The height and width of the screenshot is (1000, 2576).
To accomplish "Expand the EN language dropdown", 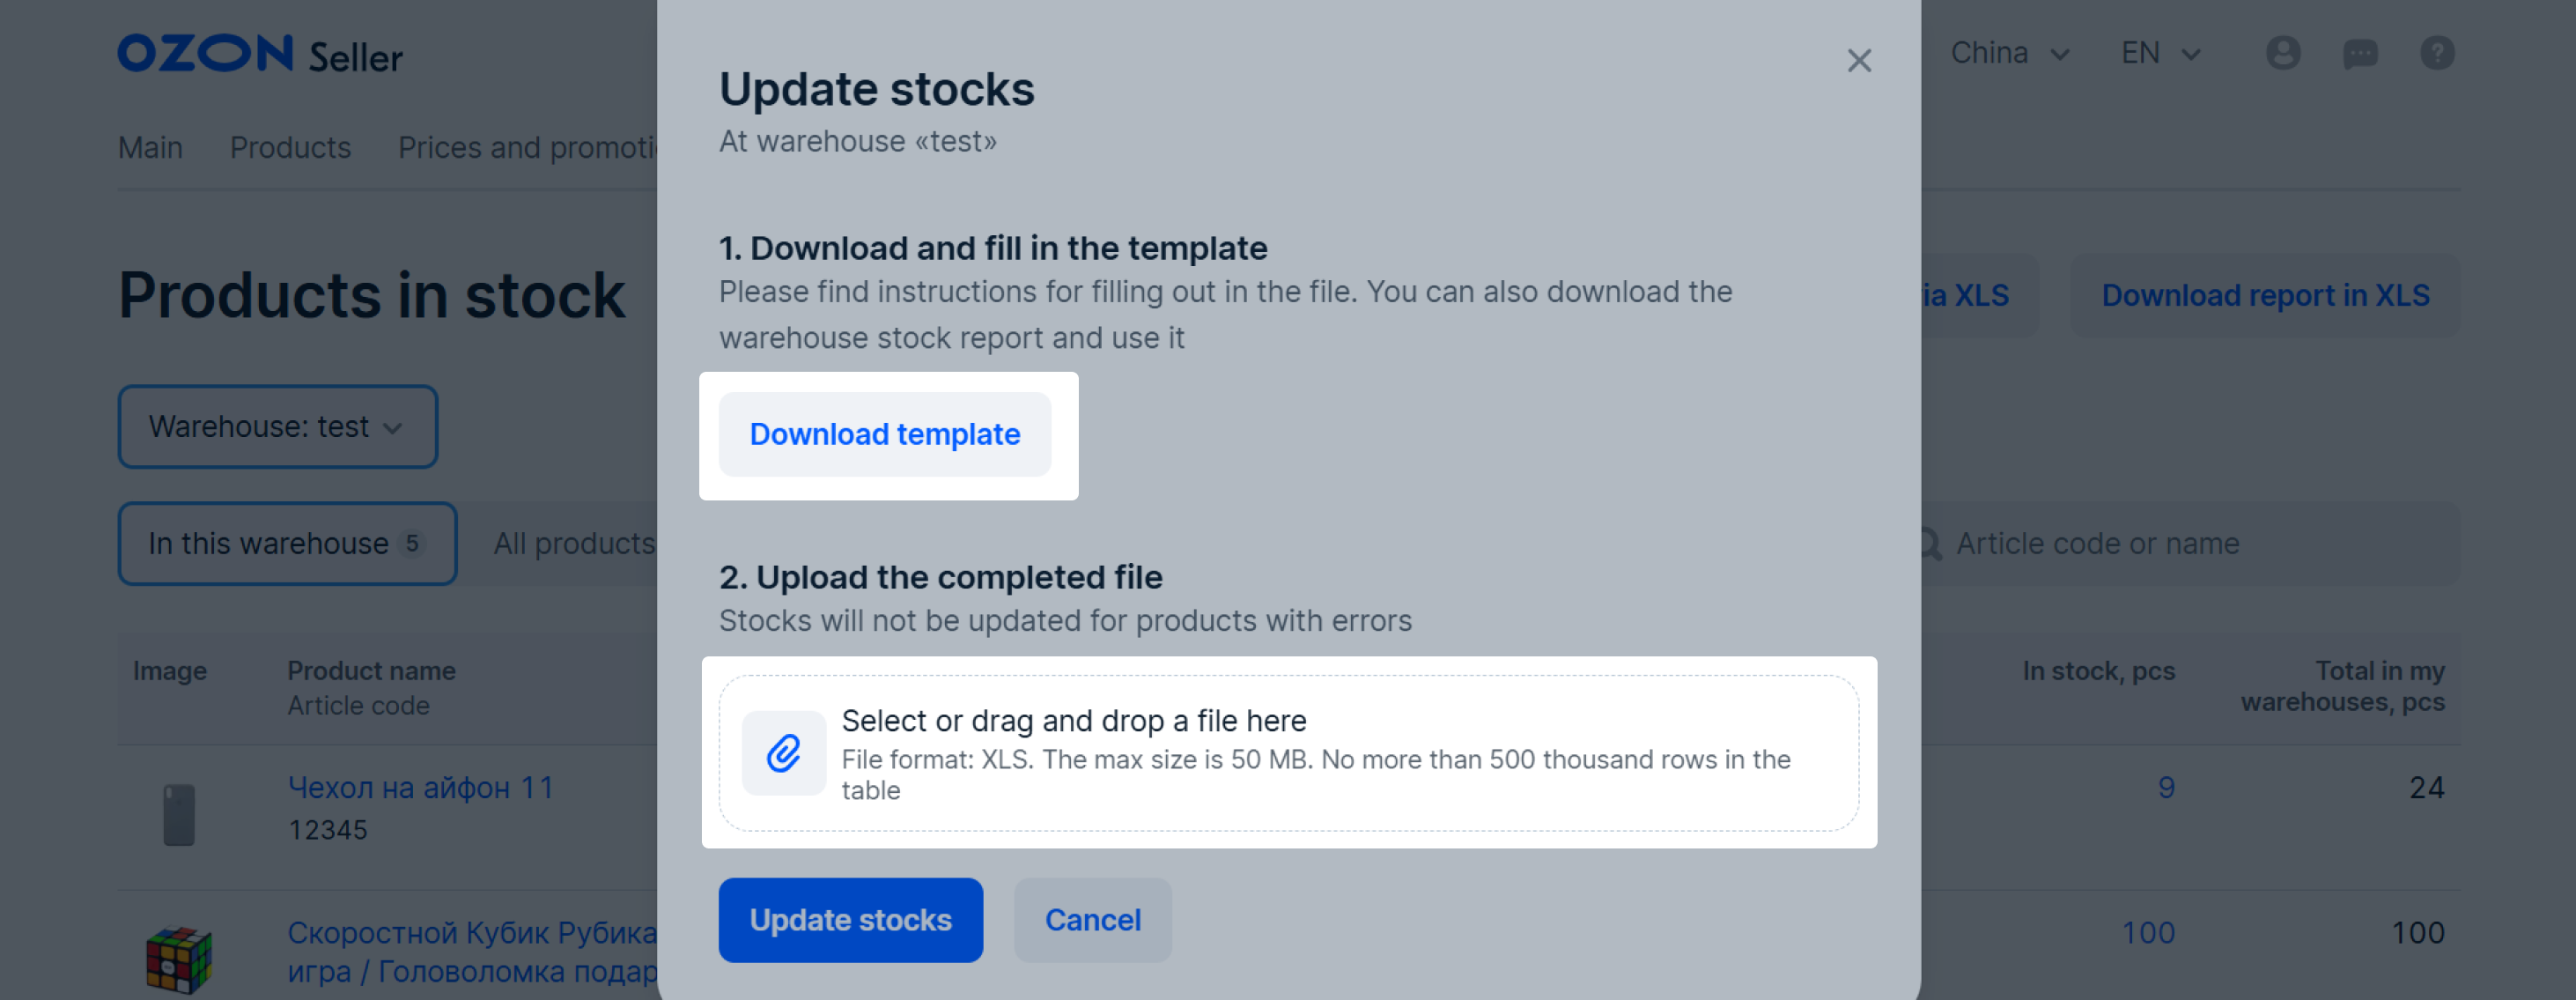I will [2161, 53].
